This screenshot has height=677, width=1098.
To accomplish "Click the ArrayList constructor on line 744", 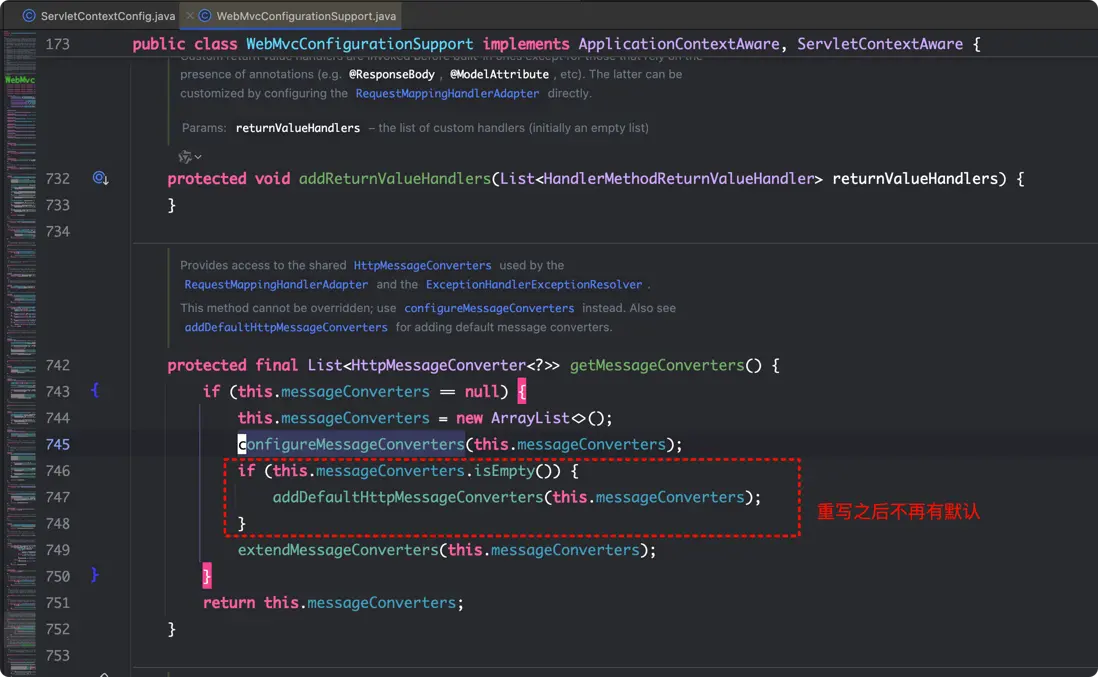I will pos(530,418).
